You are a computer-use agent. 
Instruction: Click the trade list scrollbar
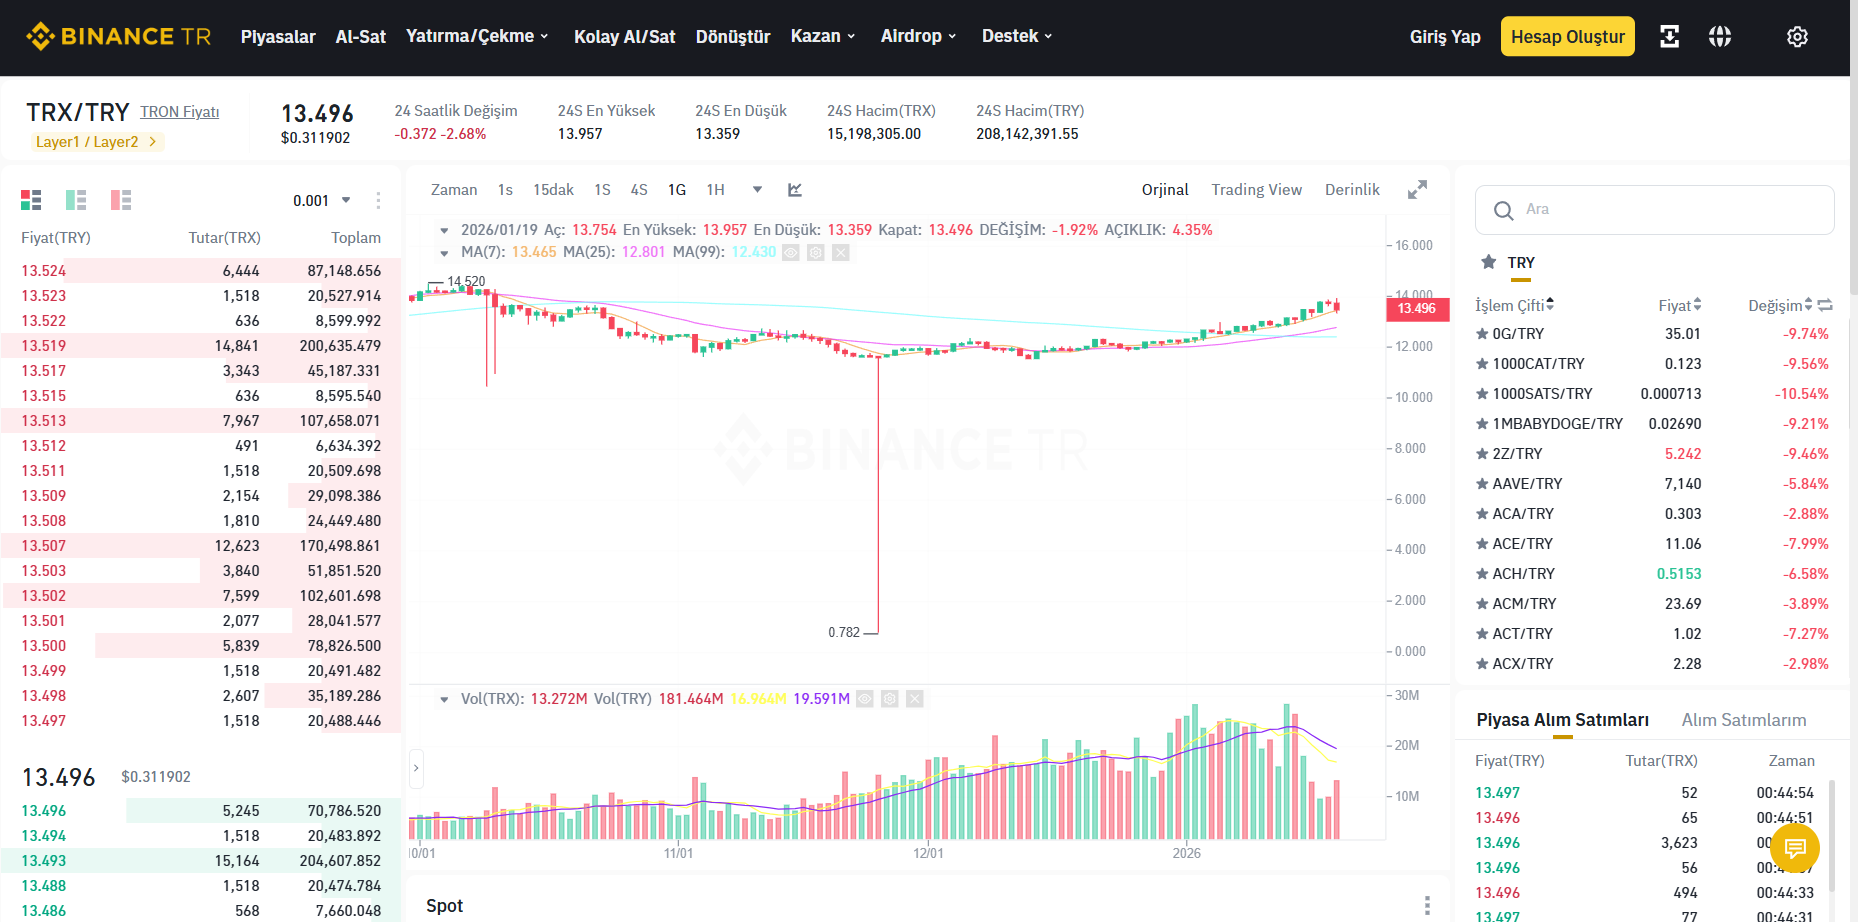click(x=1831, y=835)
